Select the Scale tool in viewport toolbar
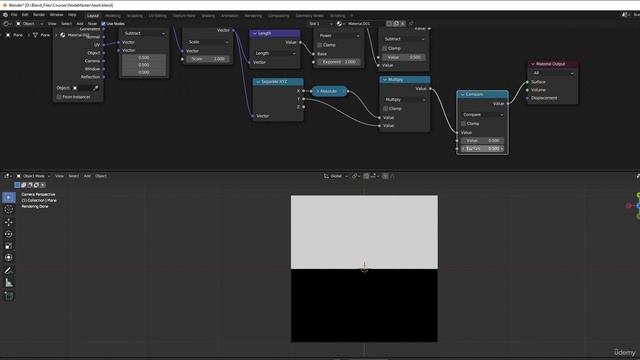The height and width of the screenshot is (360, 640). [x=9, y=246]
